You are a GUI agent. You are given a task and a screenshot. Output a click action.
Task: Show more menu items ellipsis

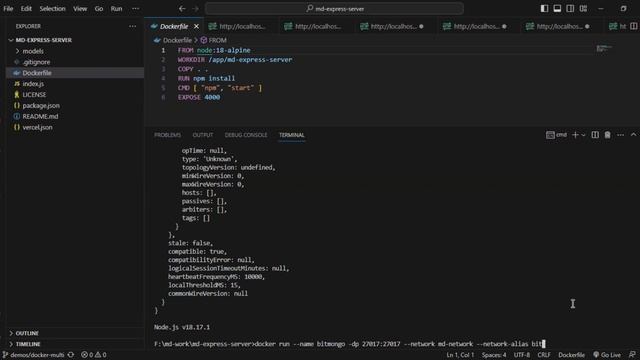pos(136,9)
